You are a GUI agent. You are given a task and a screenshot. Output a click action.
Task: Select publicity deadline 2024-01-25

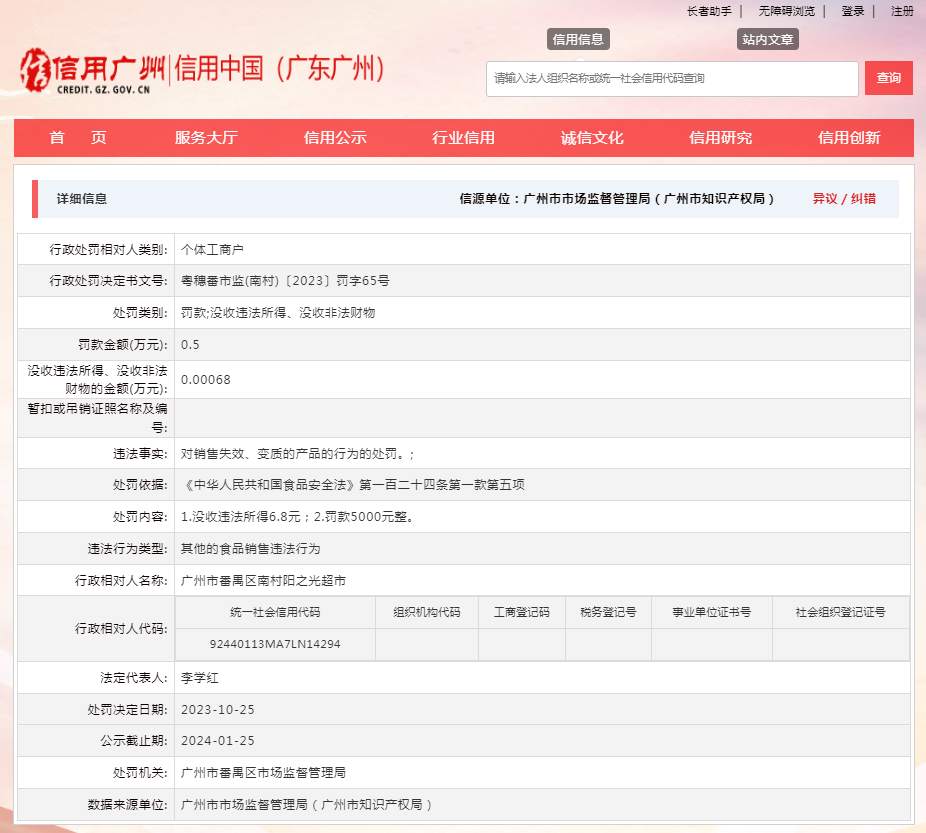point(217,741)
